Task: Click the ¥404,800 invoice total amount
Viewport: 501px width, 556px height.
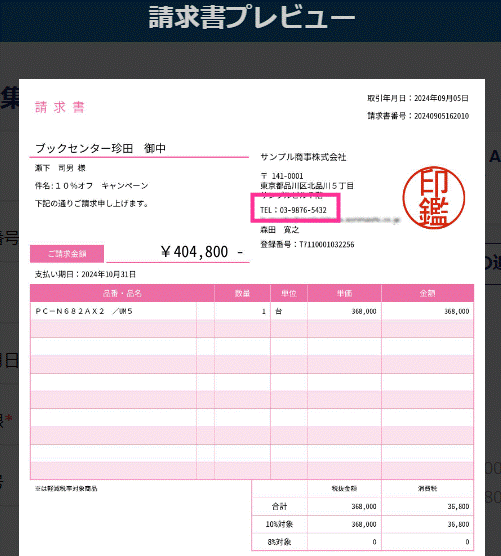Action: 202,252
